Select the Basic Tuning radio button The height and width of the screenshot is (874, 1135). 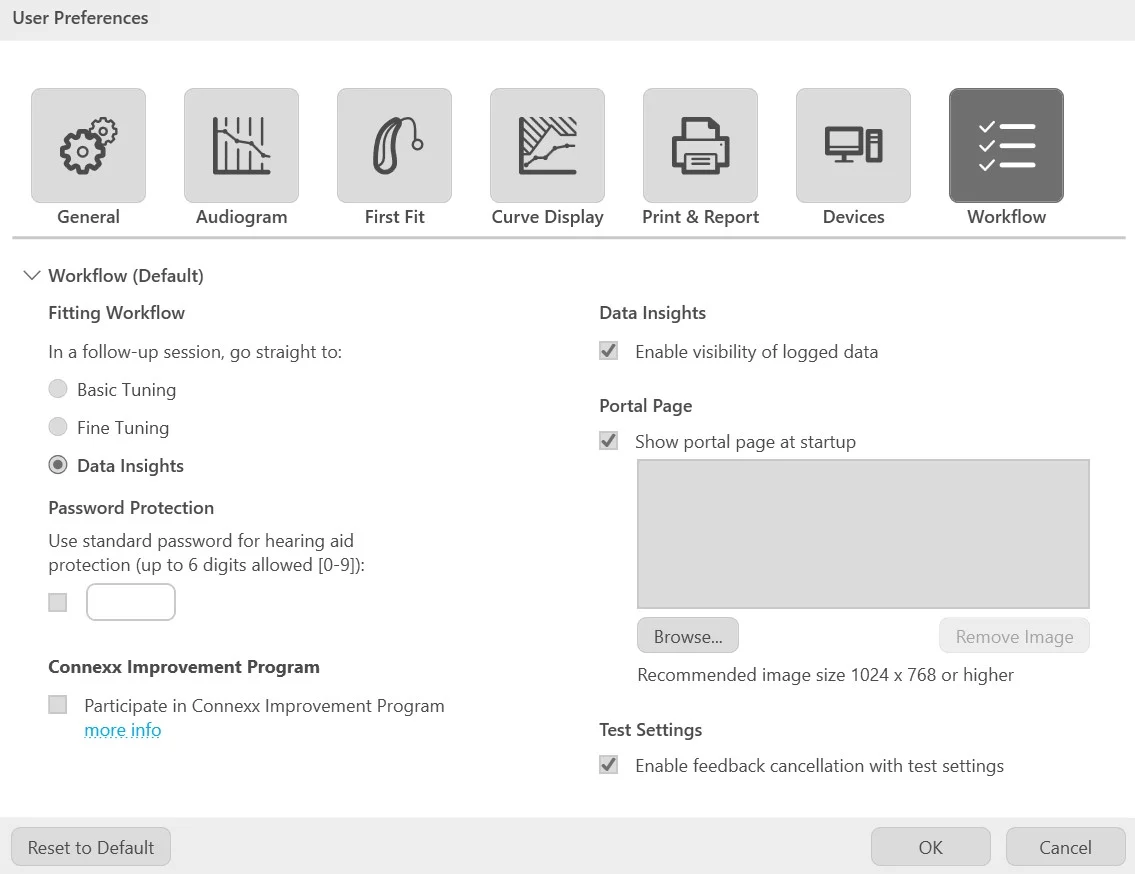tap(58, 389)
